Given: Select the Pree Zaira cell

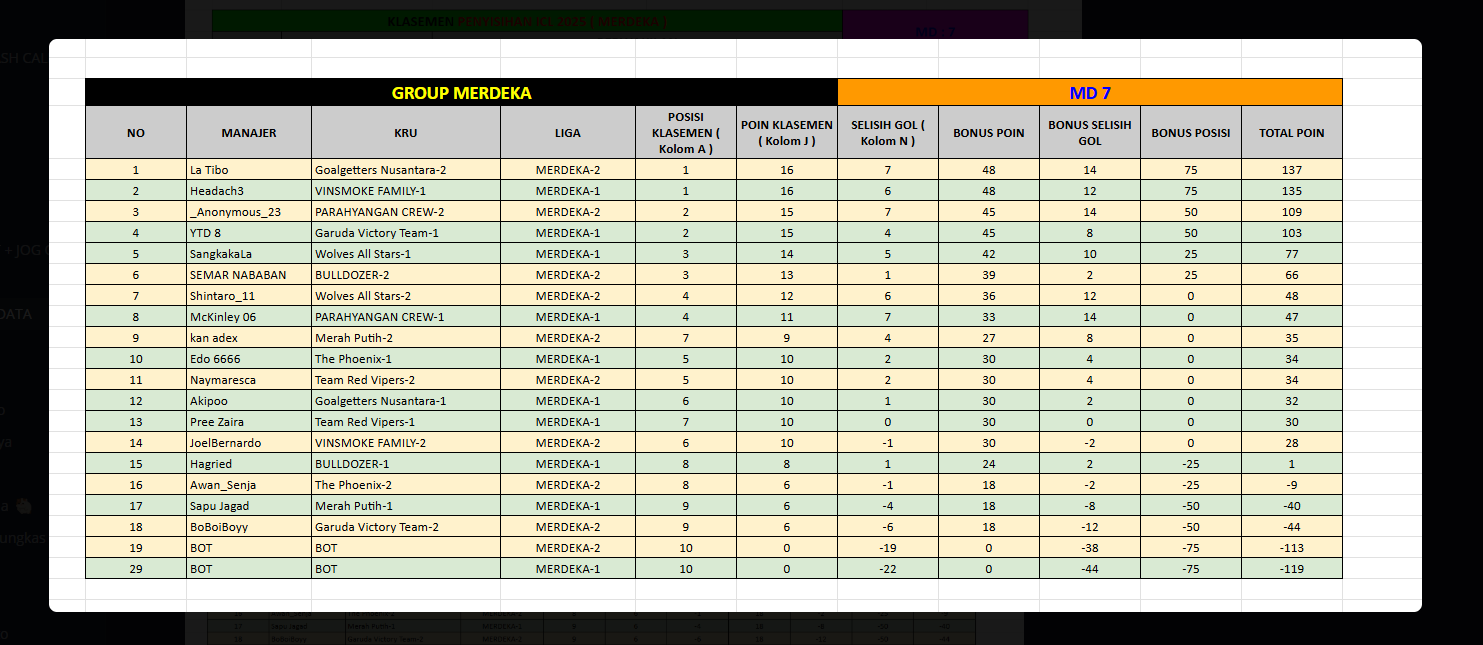Looking at the screenshot, I should pyautogui.click(x=249, y=422).
